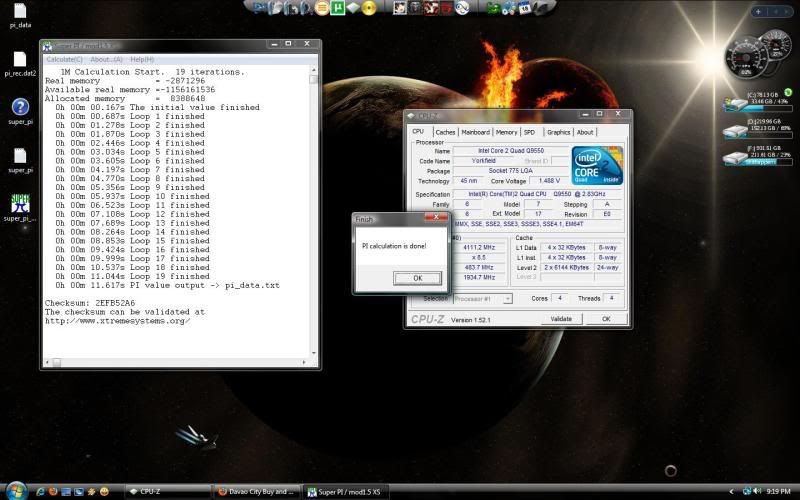This screenshot has height=500, width=800.
Task: Switch to the Caches tab in CPU-Z
Action: point(445,132)
